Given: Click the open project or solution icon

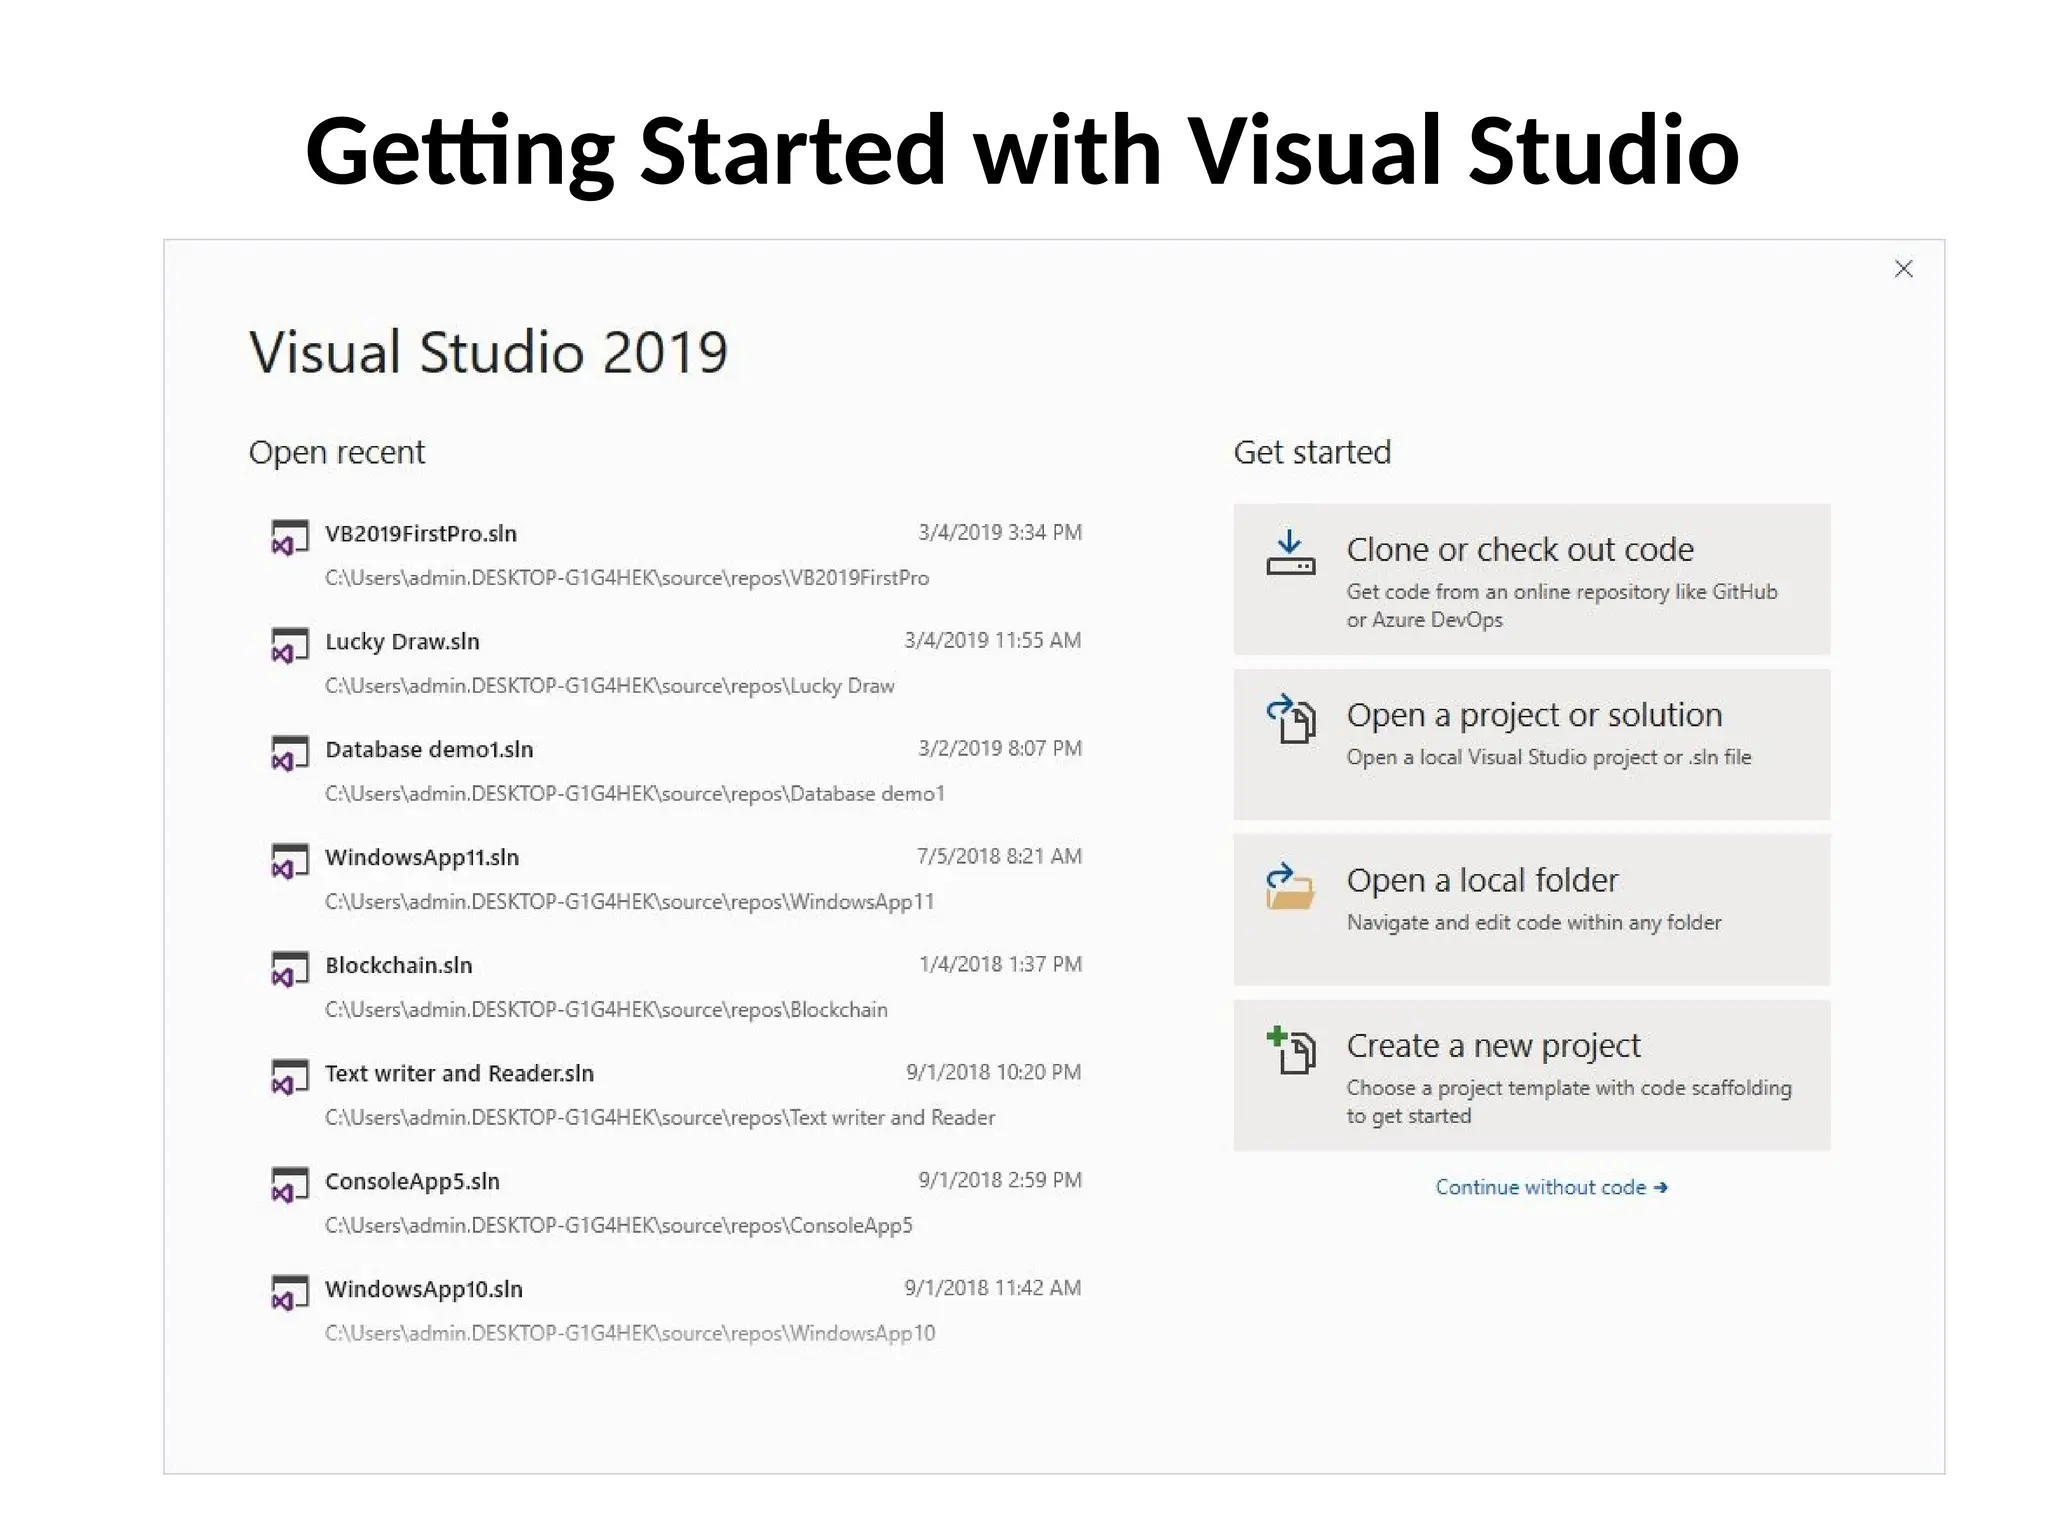Looking at the screenshot, I should [1291, 719].
